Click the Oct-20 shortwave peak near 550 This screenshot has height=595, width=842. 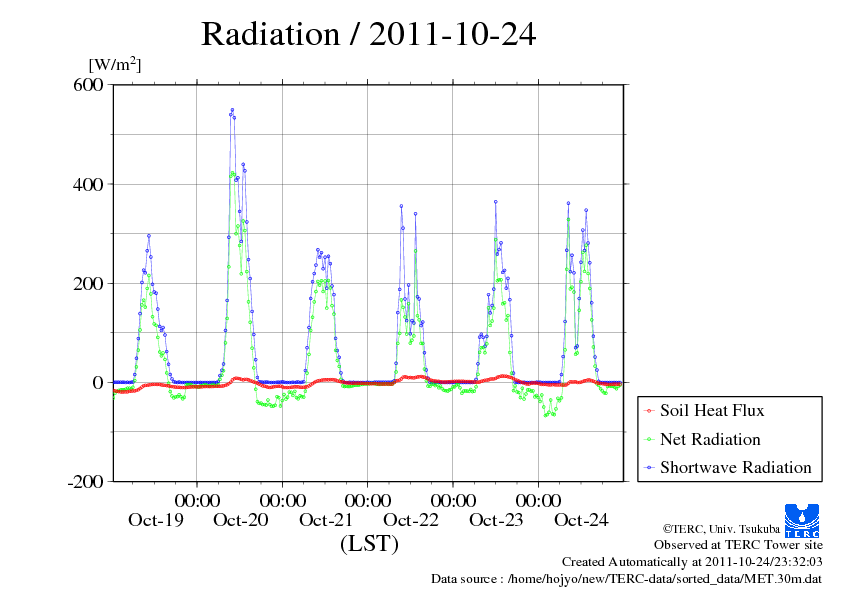click(x=232, y=110)
